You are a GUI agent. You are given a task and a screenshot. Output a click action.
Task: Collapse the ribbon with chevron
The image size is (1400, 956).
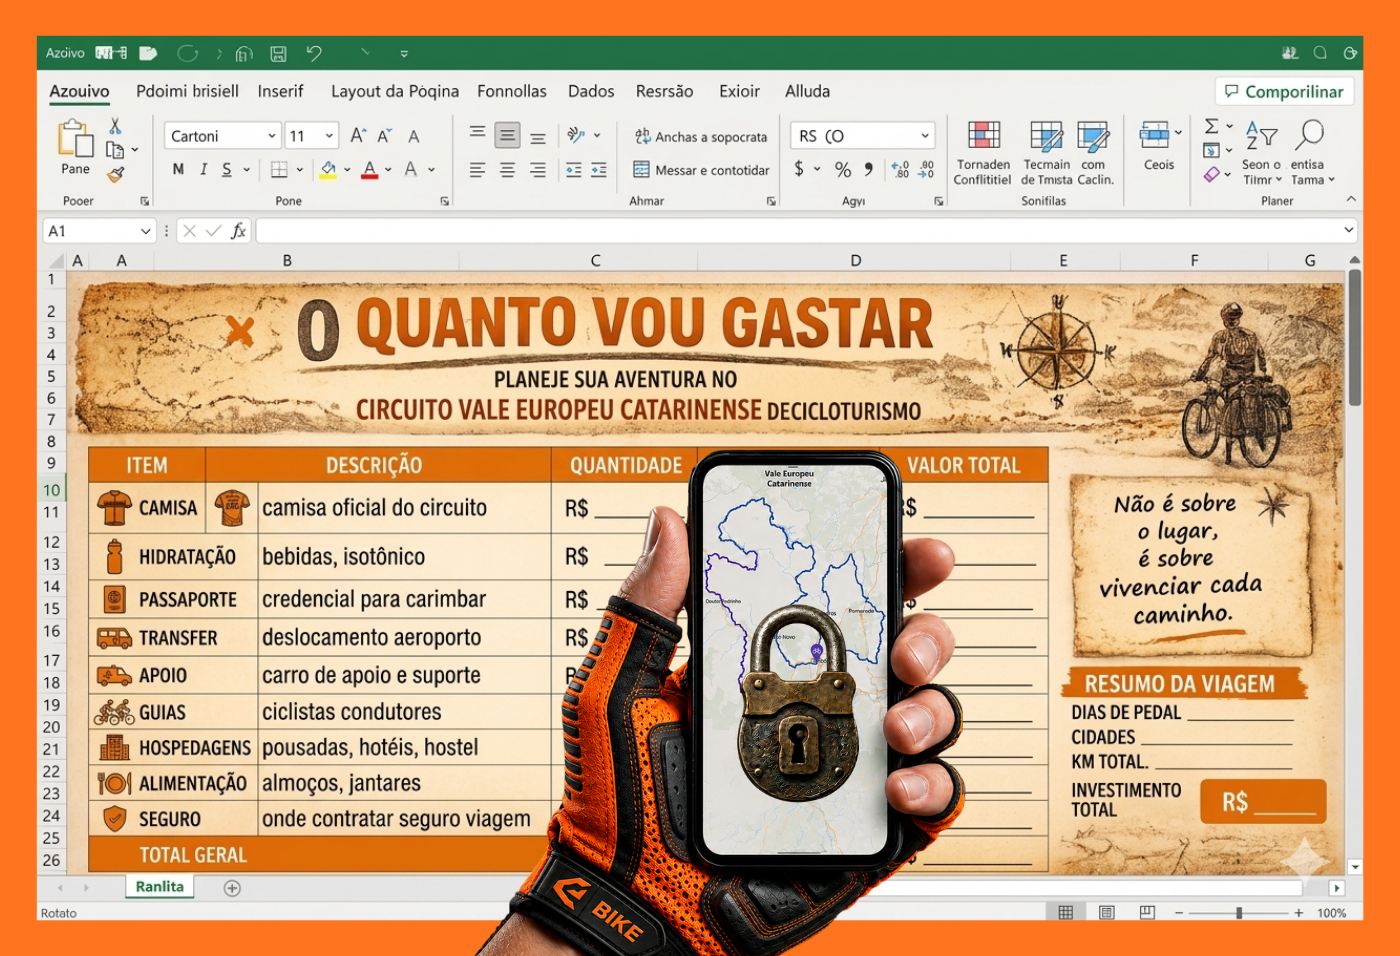(x=1351, y=200)
